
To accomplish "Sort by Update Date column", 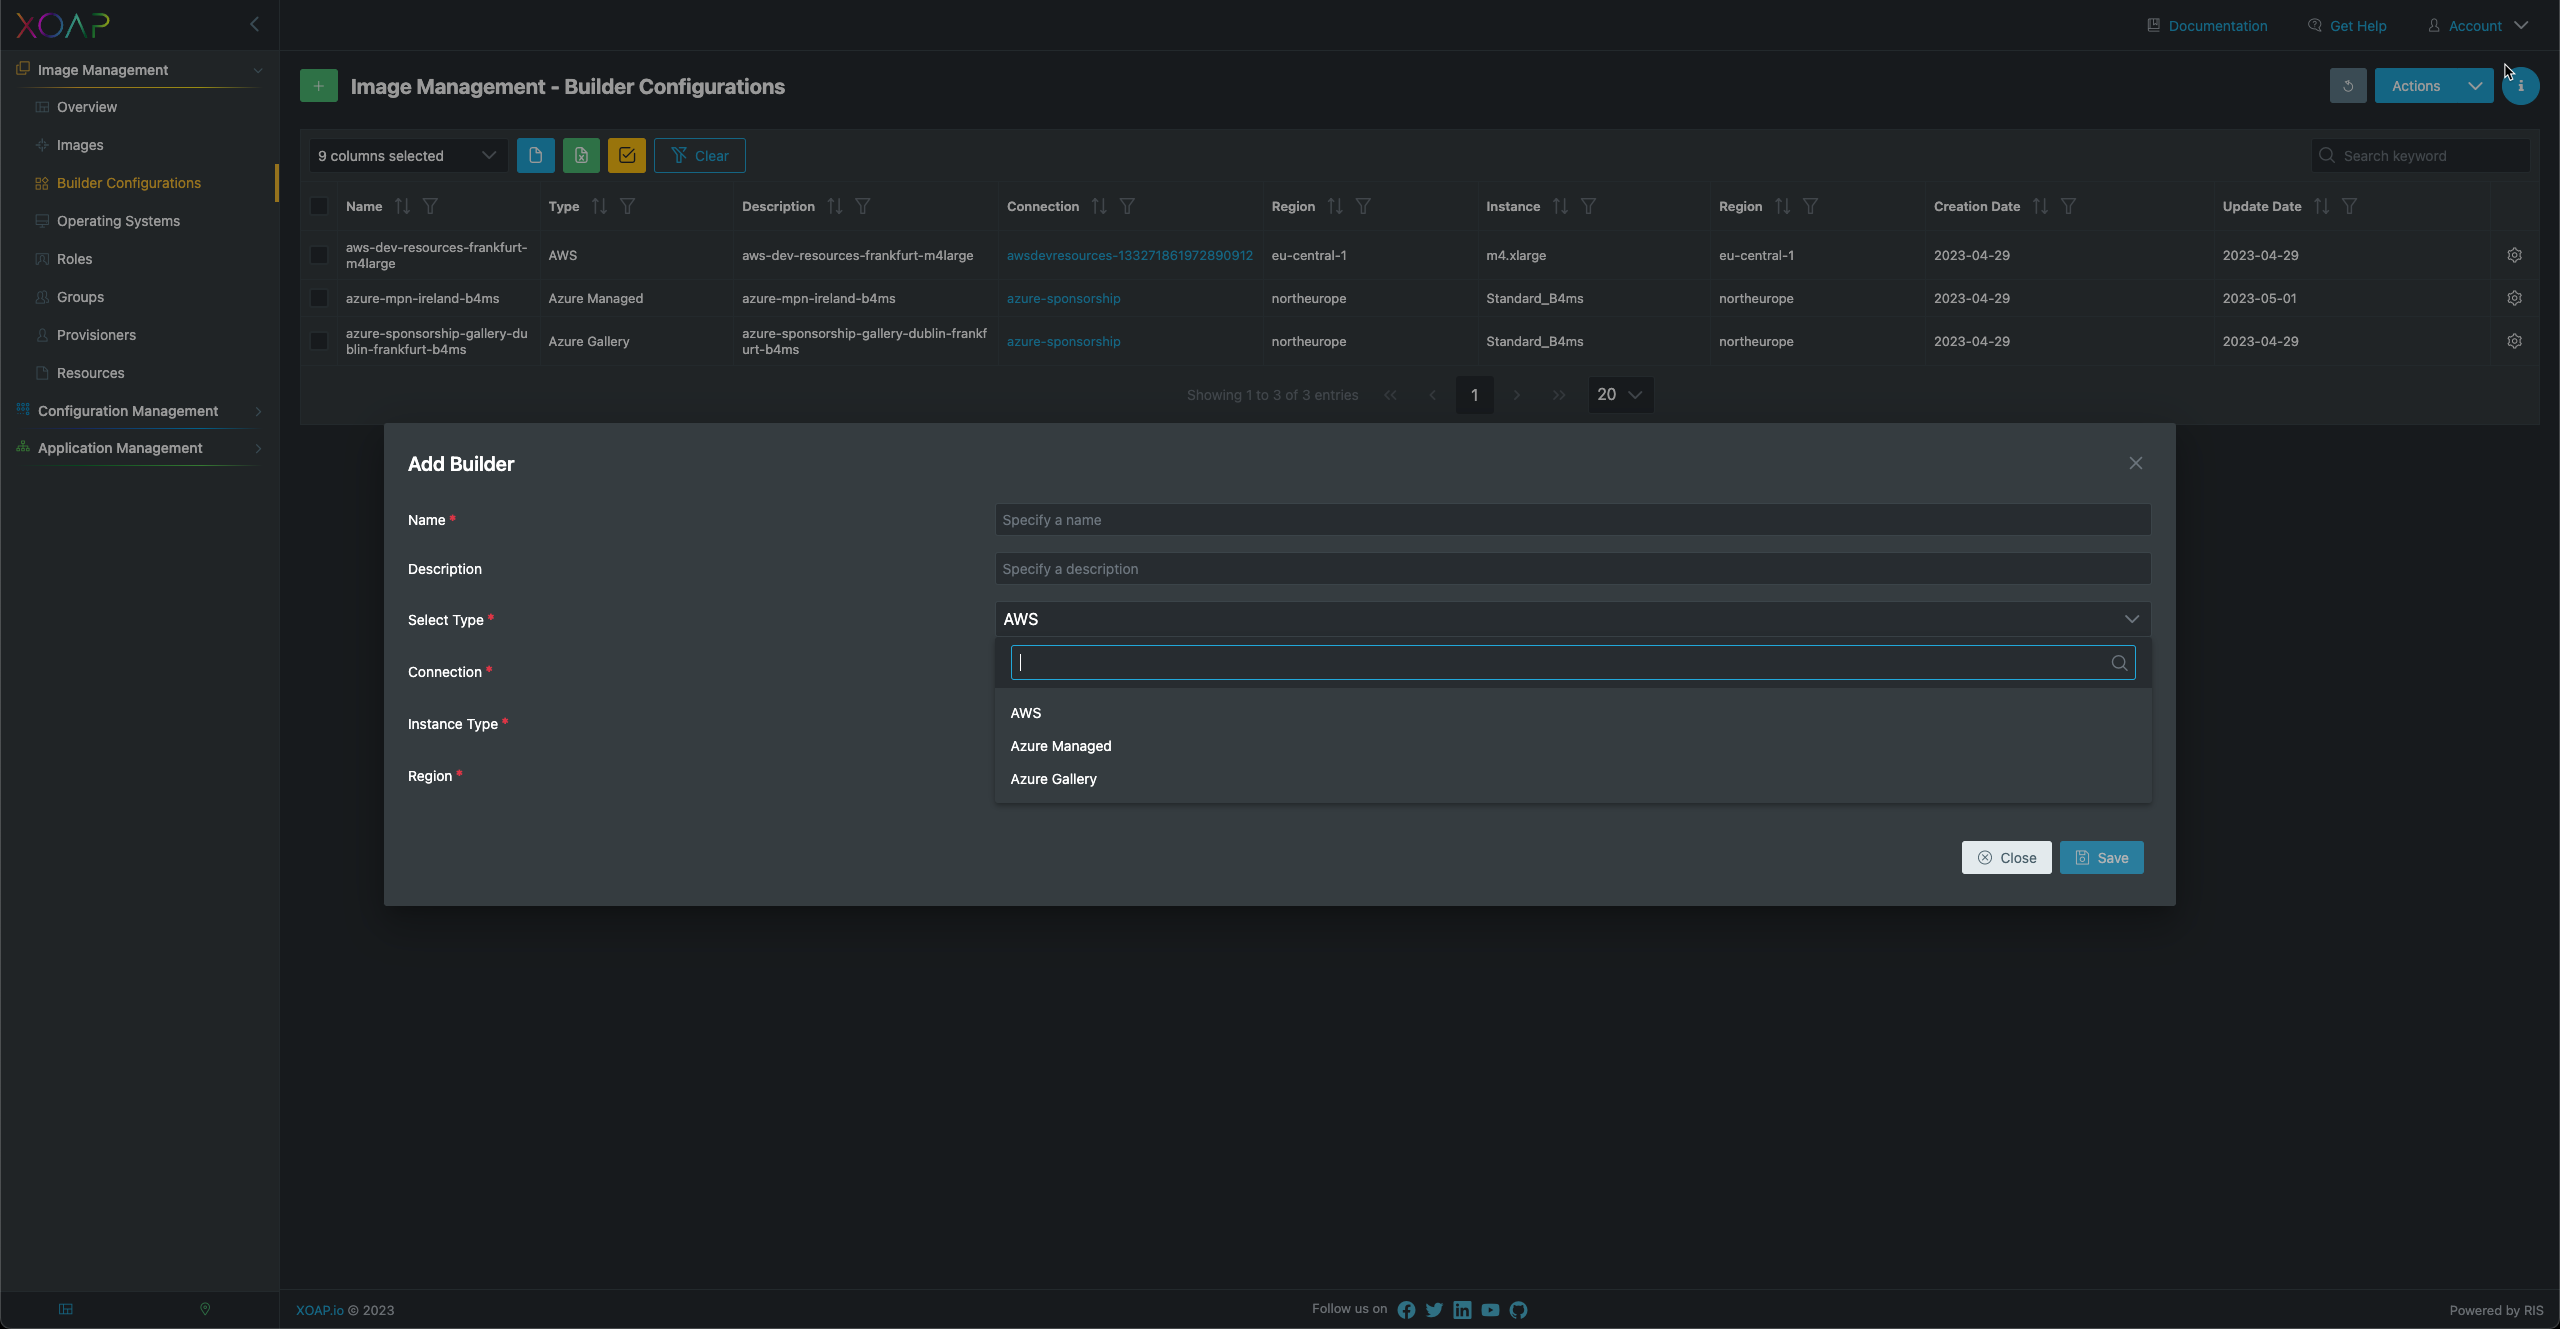I will (2322, 206).
